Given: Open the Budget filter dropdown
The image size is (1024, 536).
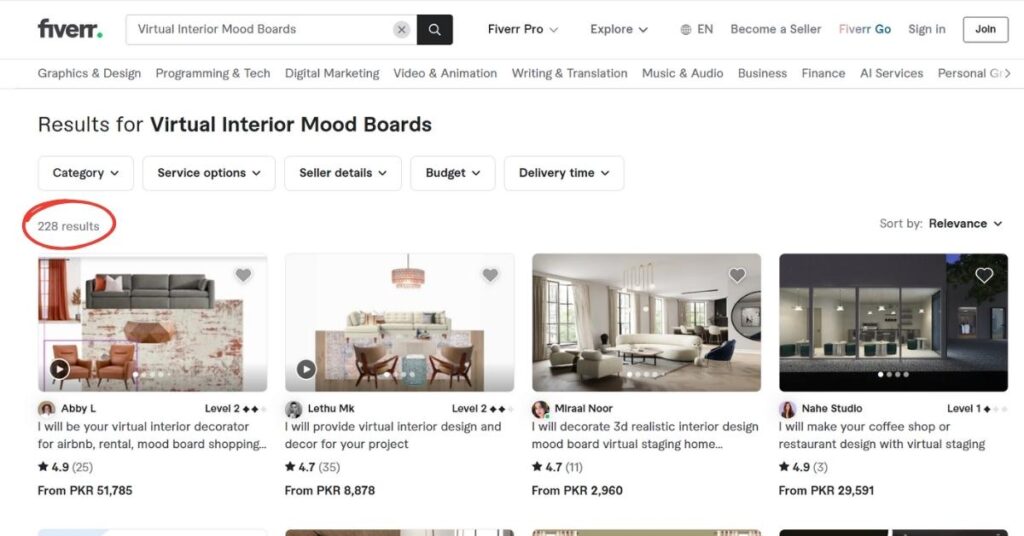Looking at the screenshot, I should [x=453, y=173].
